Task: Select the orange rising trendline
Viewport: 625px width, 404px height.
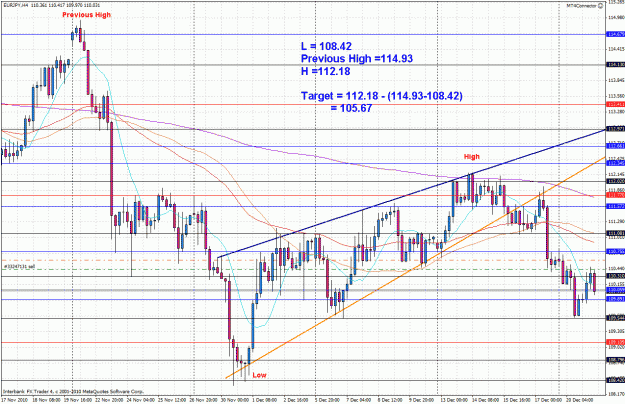Action: [x=415, y=268]
